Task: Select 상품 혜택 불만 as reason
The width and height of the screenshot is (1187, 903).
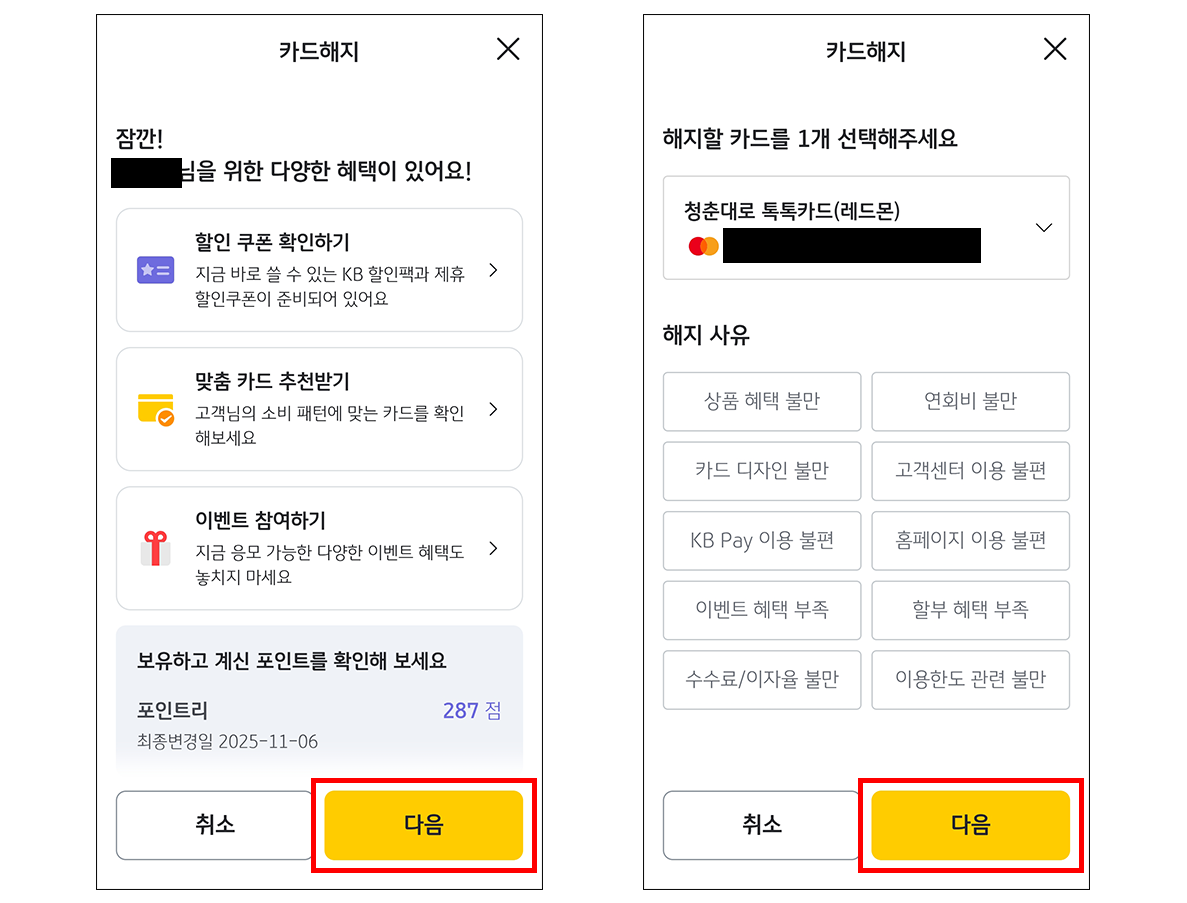Action: [762, 401]
